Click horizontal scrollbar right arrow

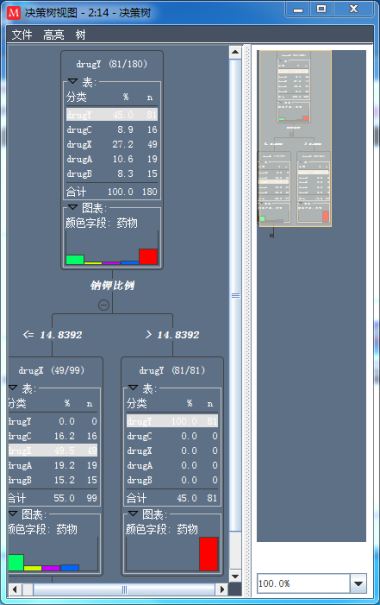[x=221, y=589]
